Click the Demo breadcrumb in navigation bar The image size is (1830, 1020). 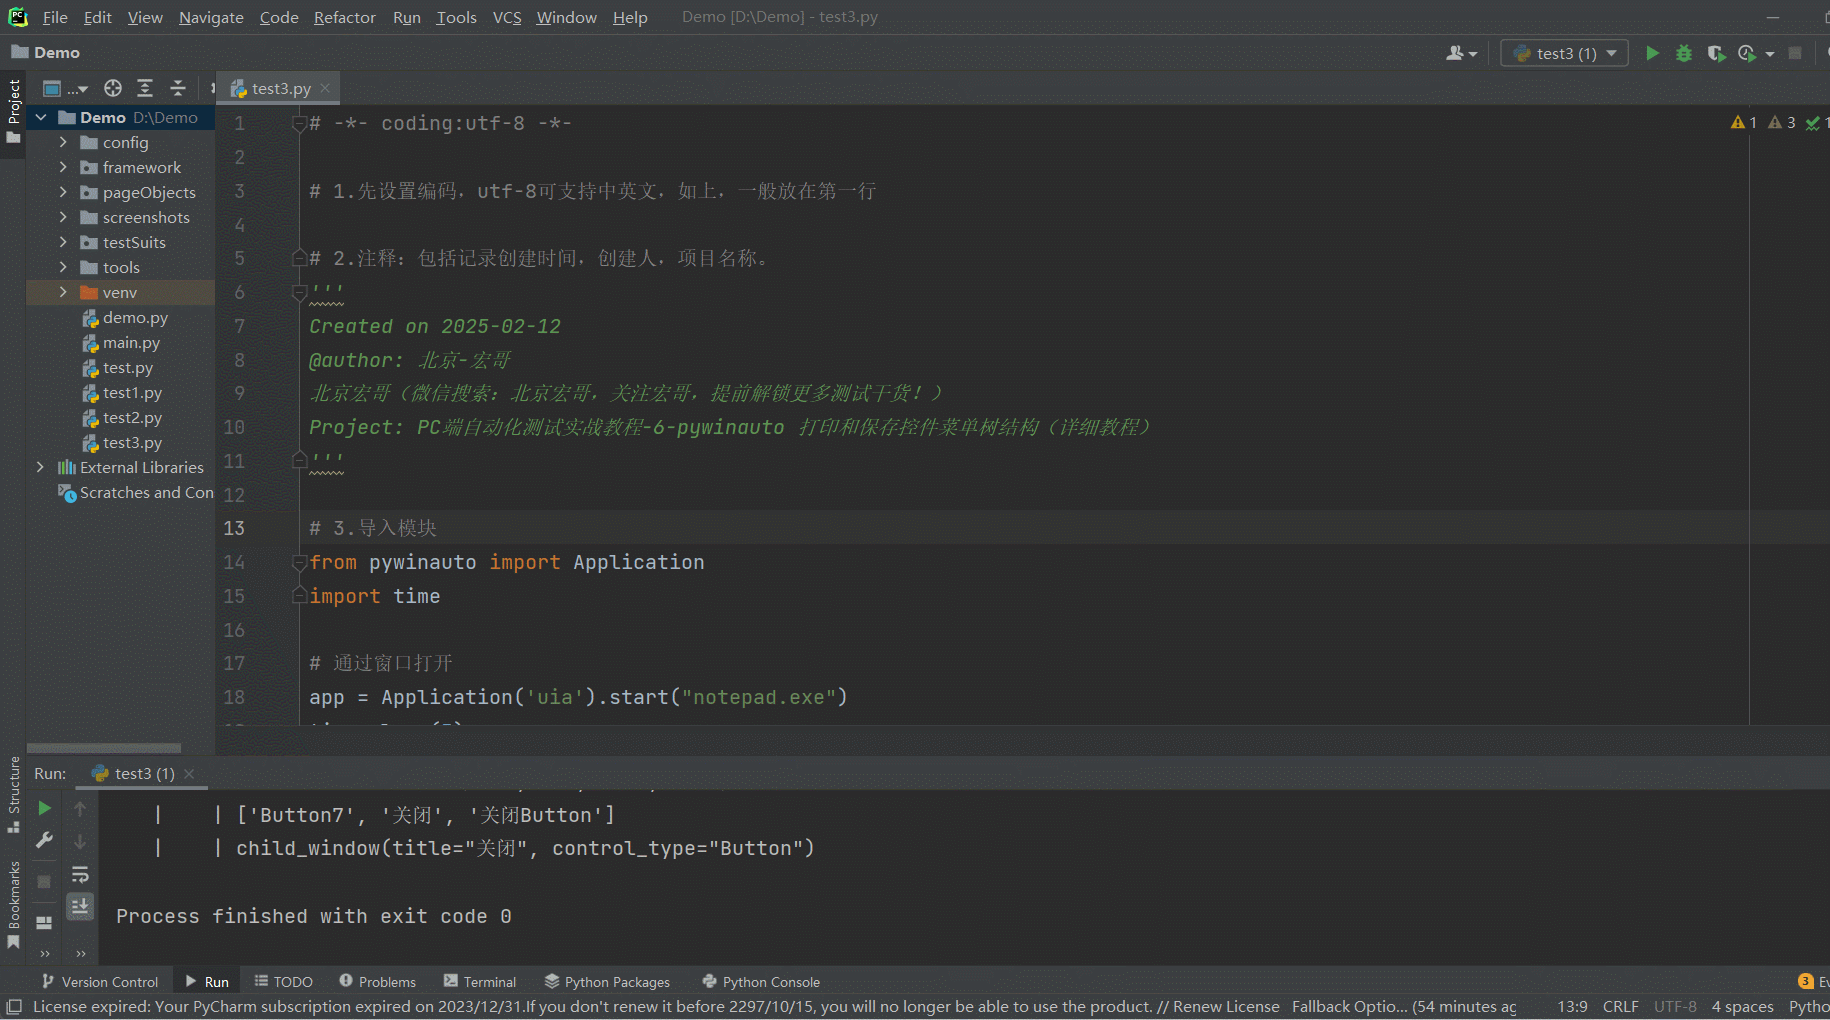46,53
